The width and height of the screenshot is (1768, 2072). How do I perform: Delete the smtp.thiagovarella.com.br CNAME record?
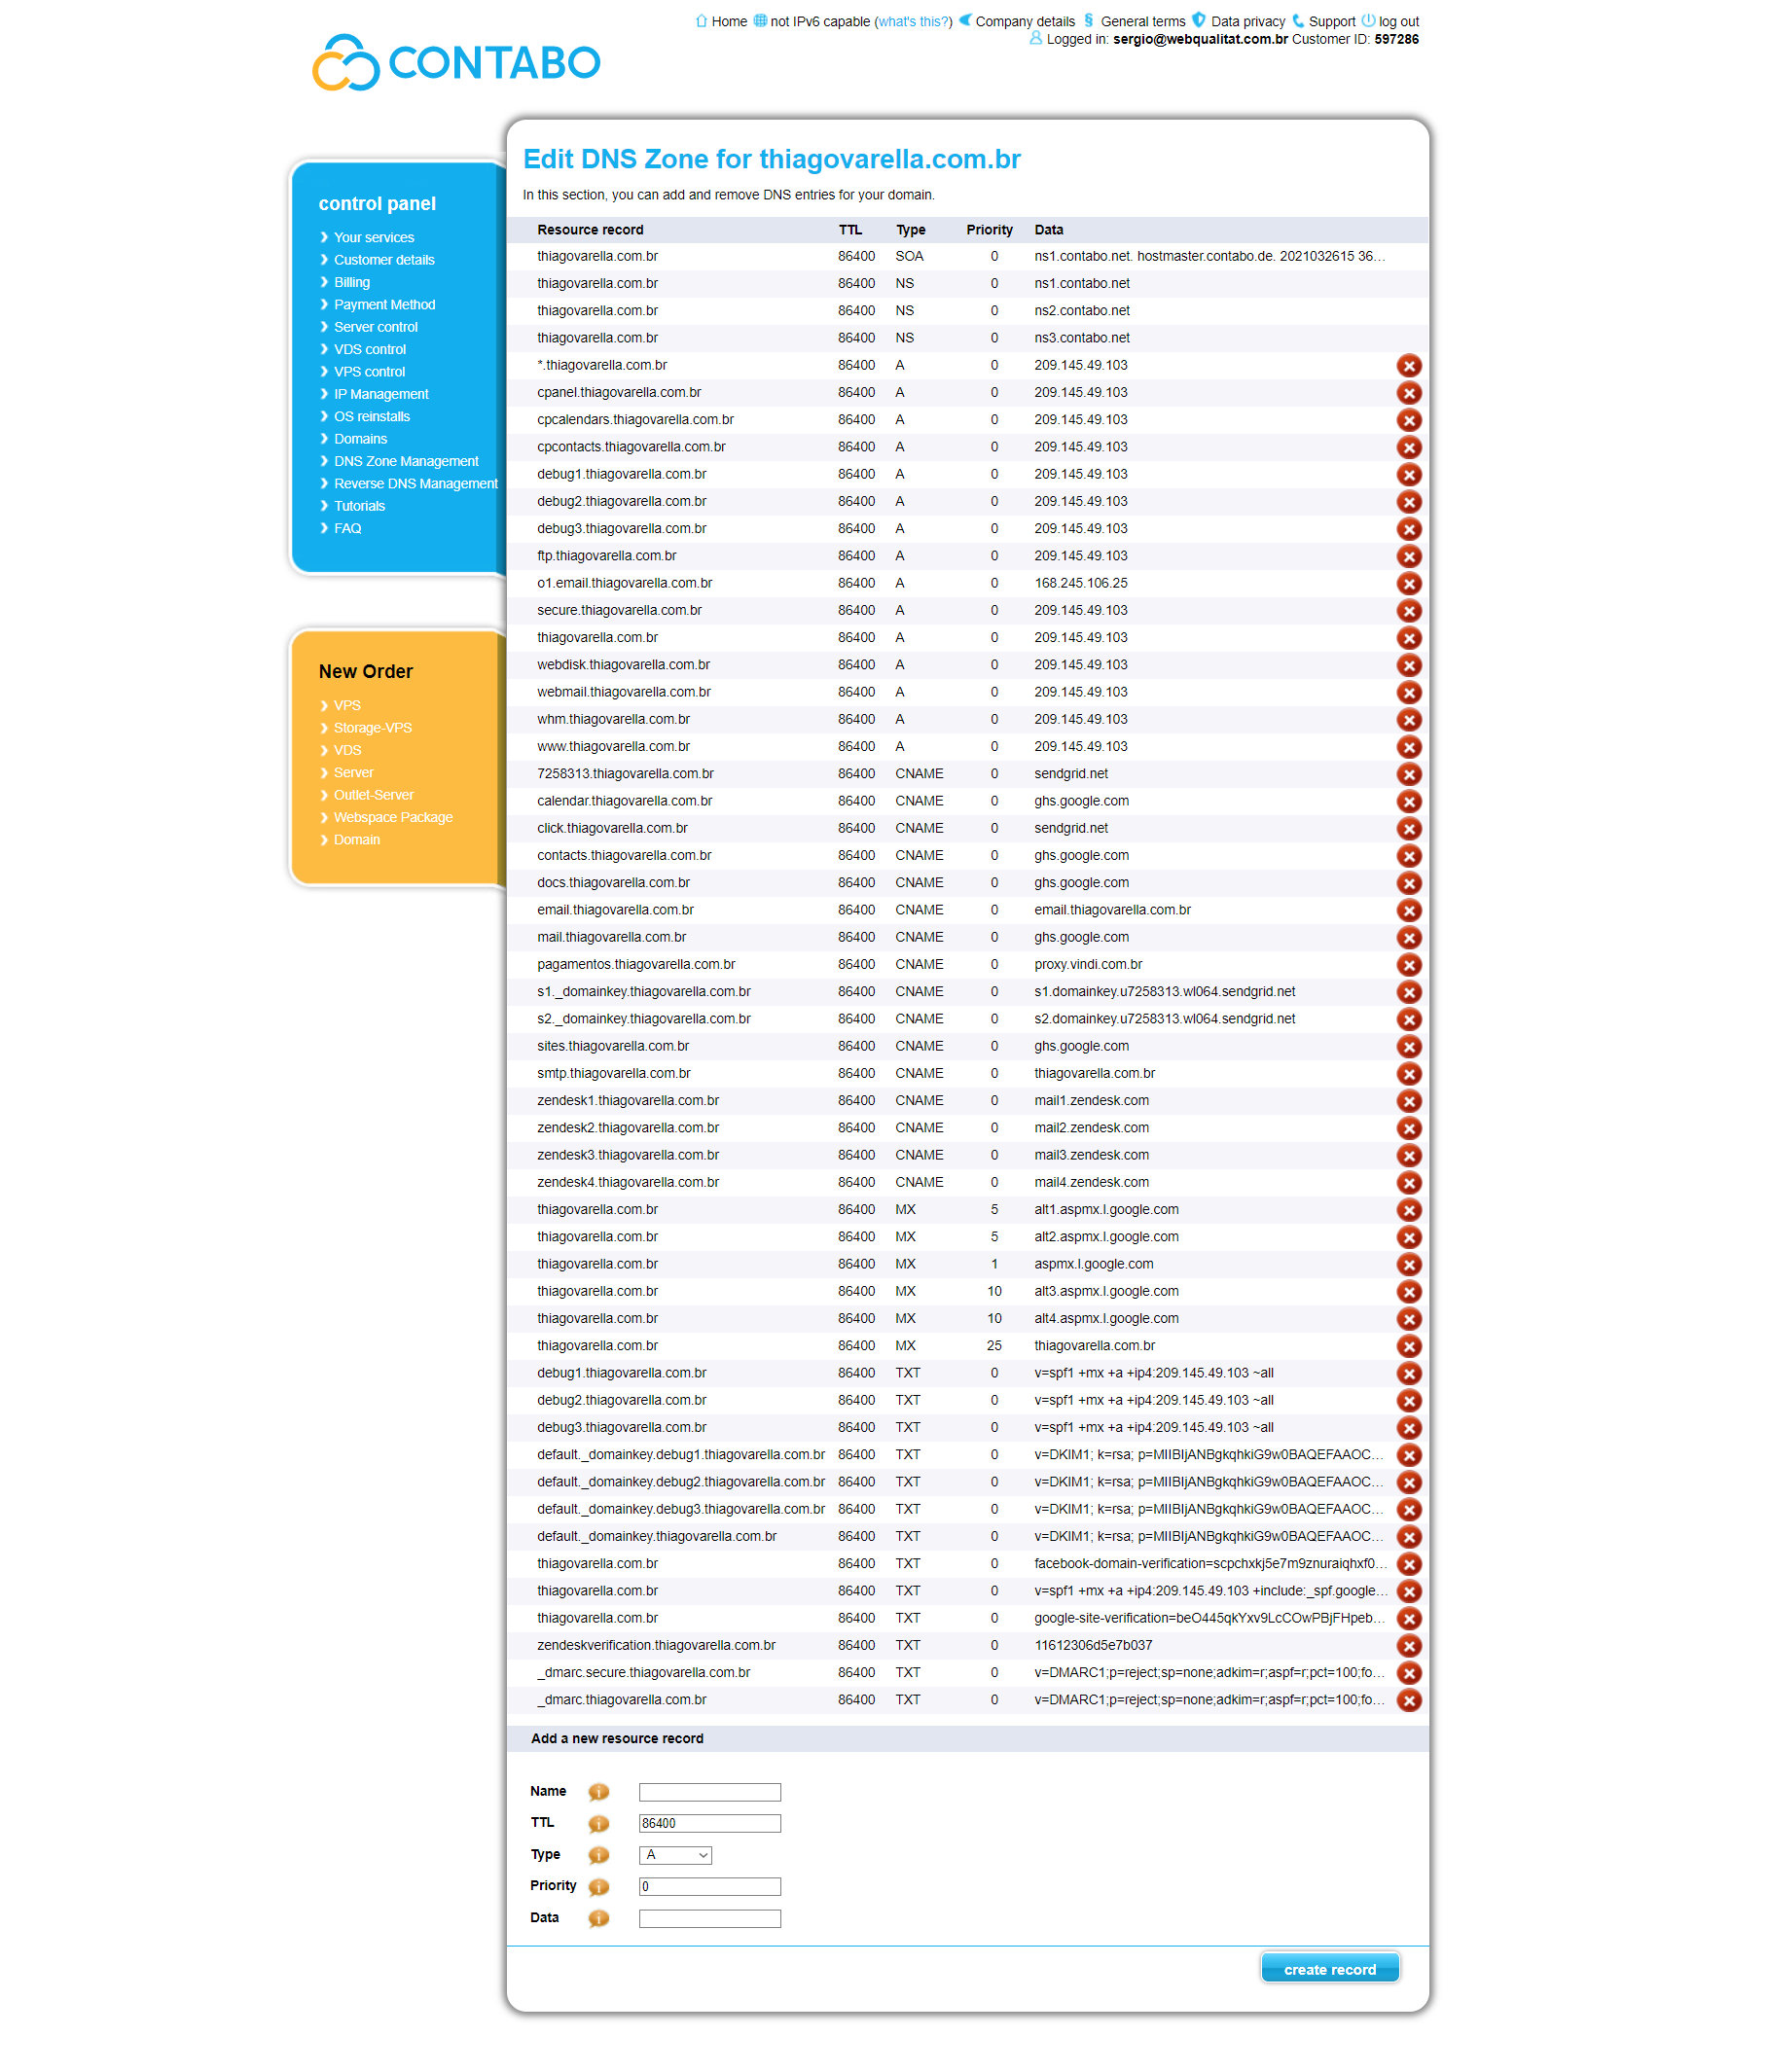pos(1409,1074)
